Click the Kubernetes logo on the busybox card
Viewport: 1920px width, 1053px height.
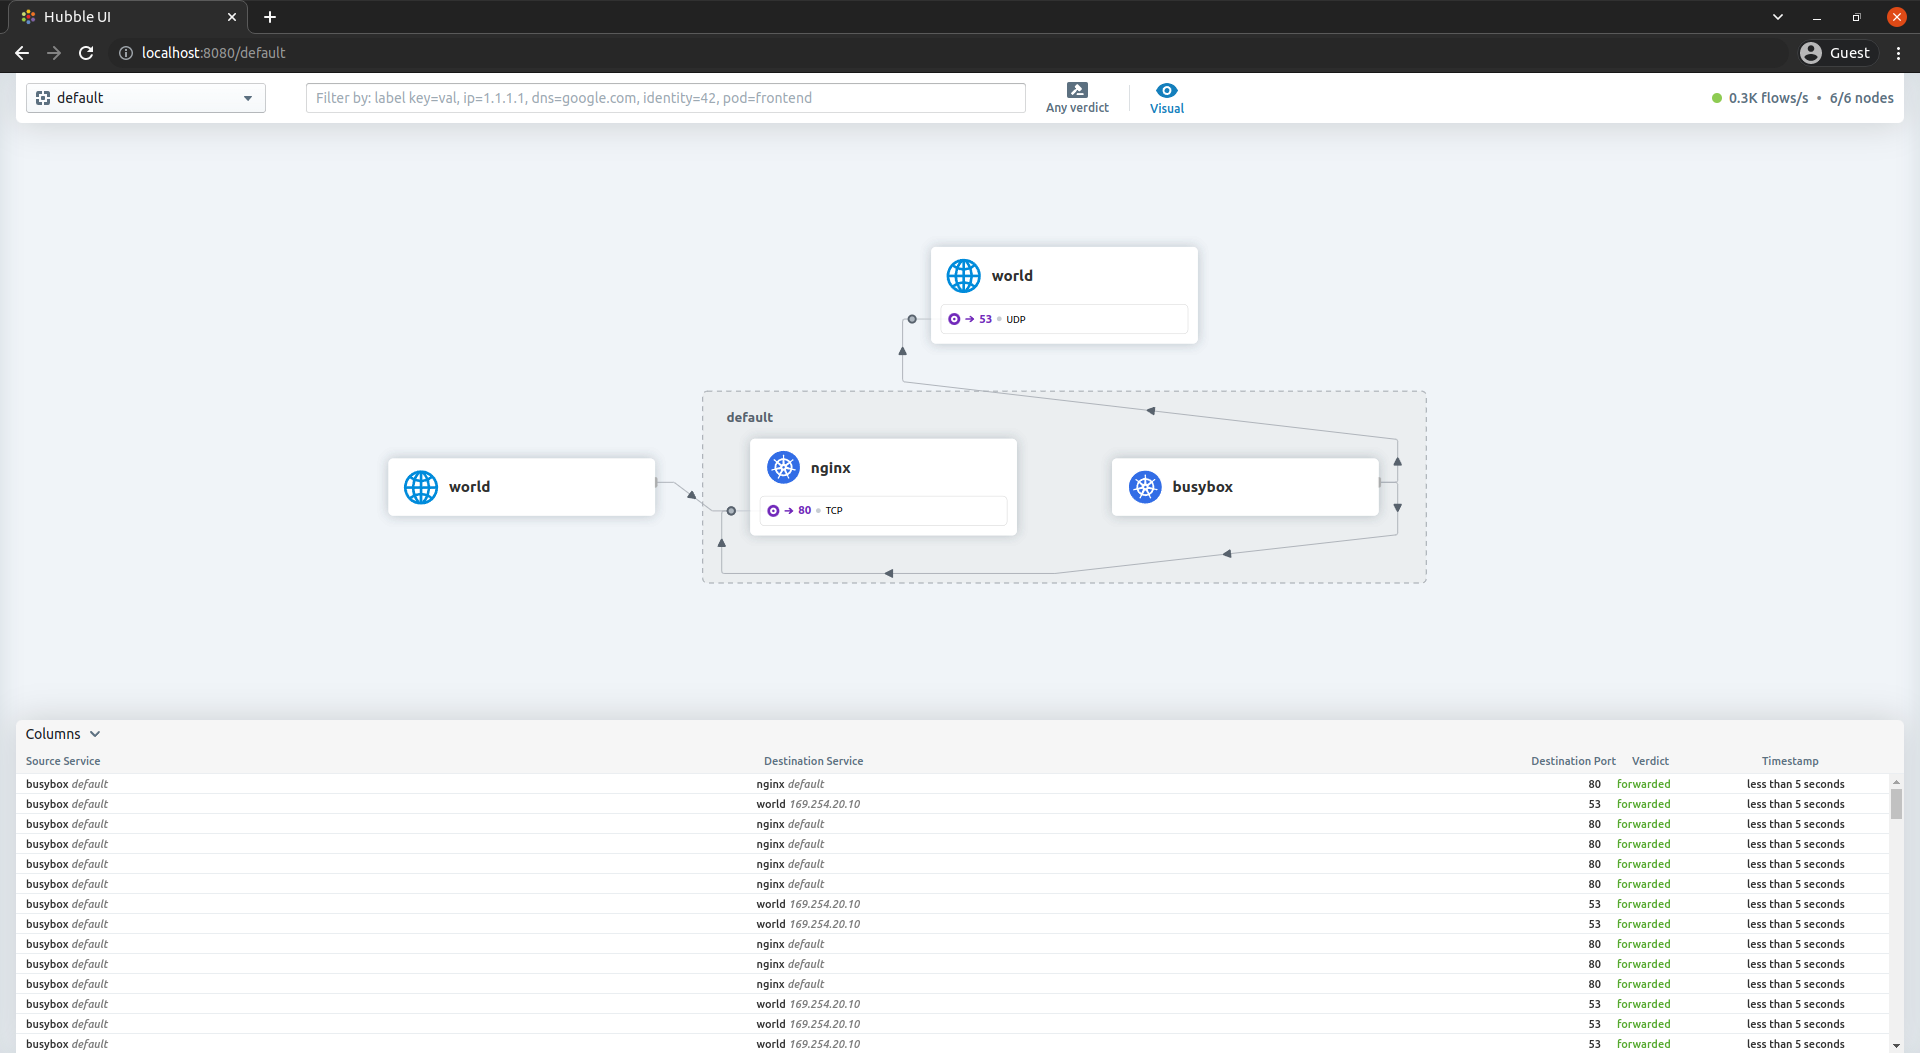(x=1145, y=487)
